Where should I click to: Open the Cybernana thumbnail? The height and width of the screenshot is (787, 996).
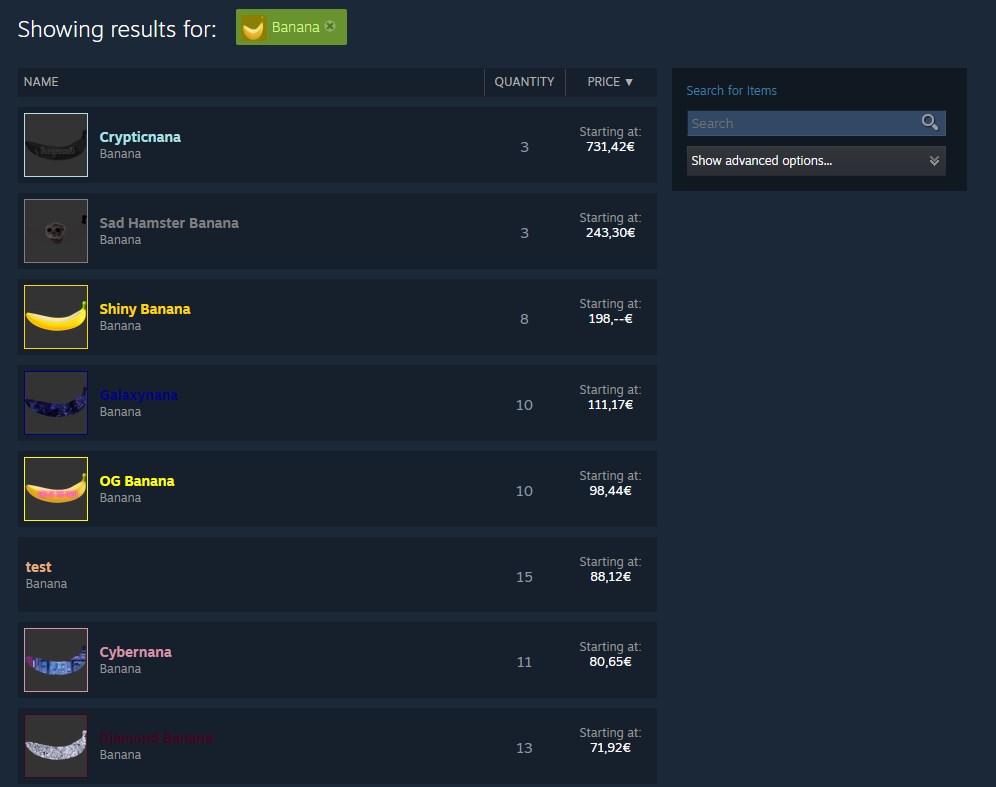pos(56,660)
